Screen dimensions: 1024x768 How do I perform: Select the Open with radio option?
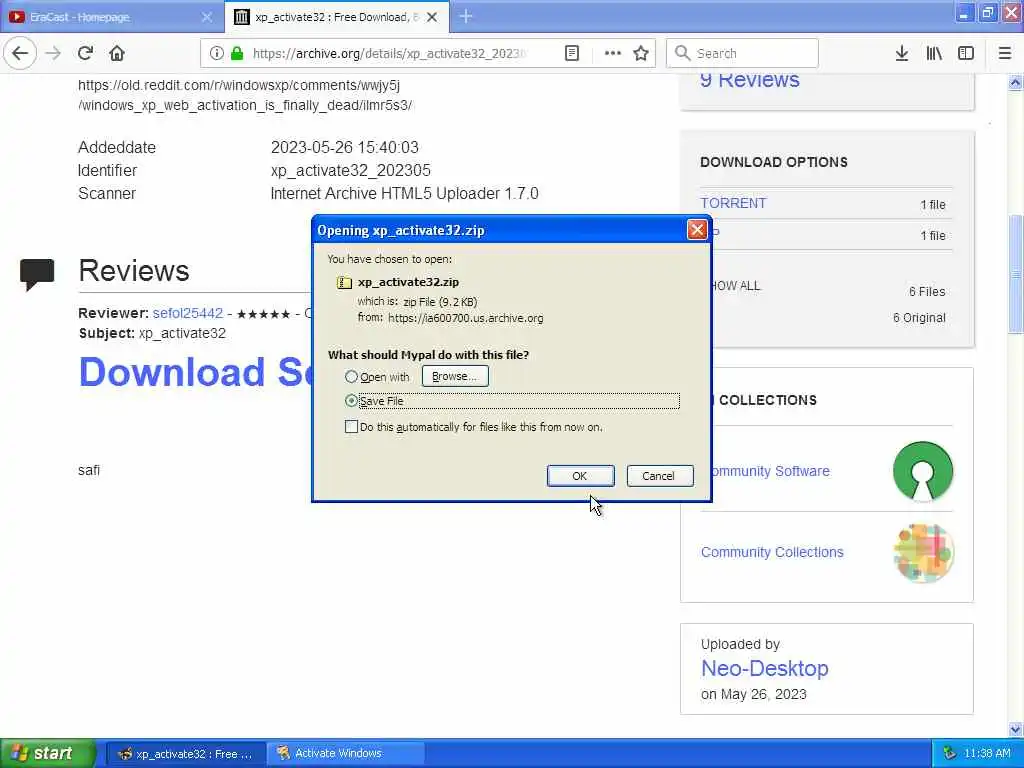351,377
